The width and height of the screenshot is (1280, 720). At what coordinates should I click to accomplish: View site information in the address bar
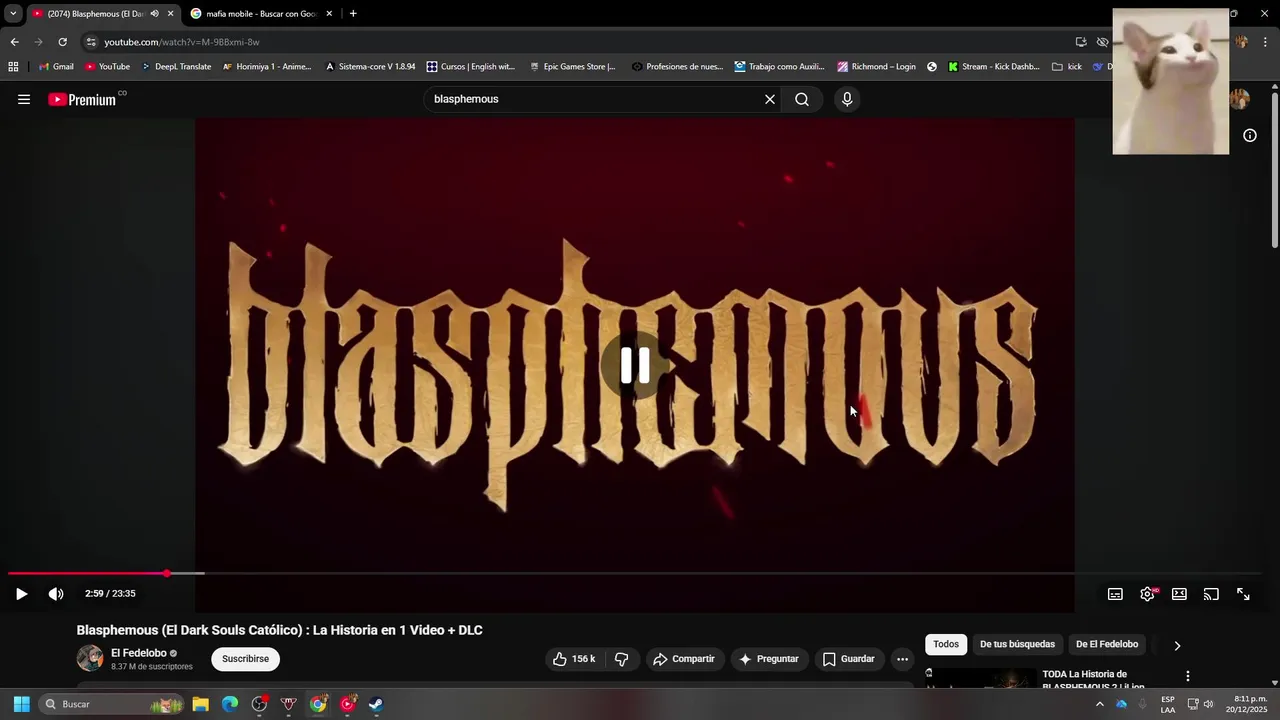[x=91, y=42]
